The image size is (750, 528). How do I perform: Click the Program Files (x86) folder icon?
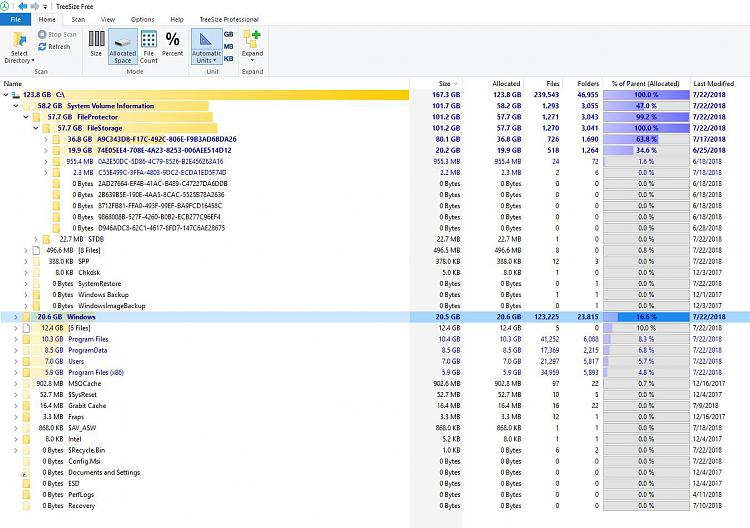coord(26,373)
